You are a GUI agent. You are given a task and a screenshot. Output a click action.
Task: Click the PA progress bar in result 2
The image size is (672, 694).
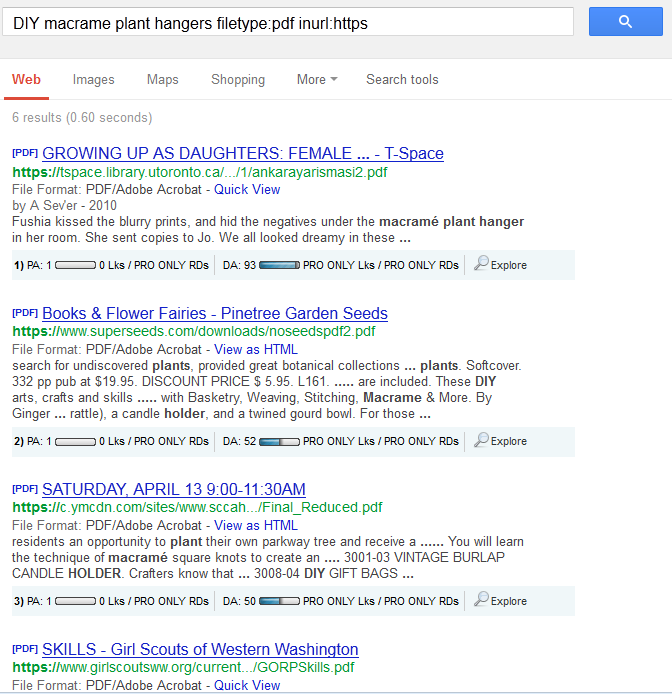[75, 441]
